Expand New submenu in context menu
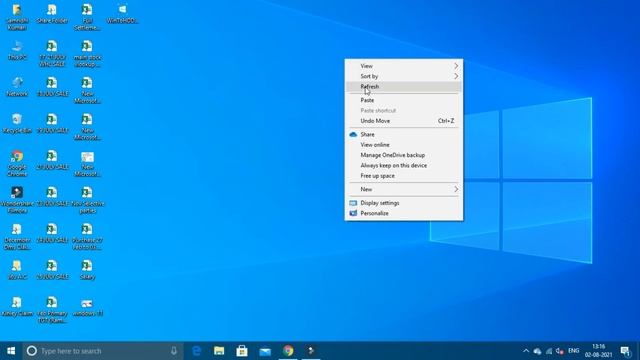The image size is (640, 360). coord(404,189)
